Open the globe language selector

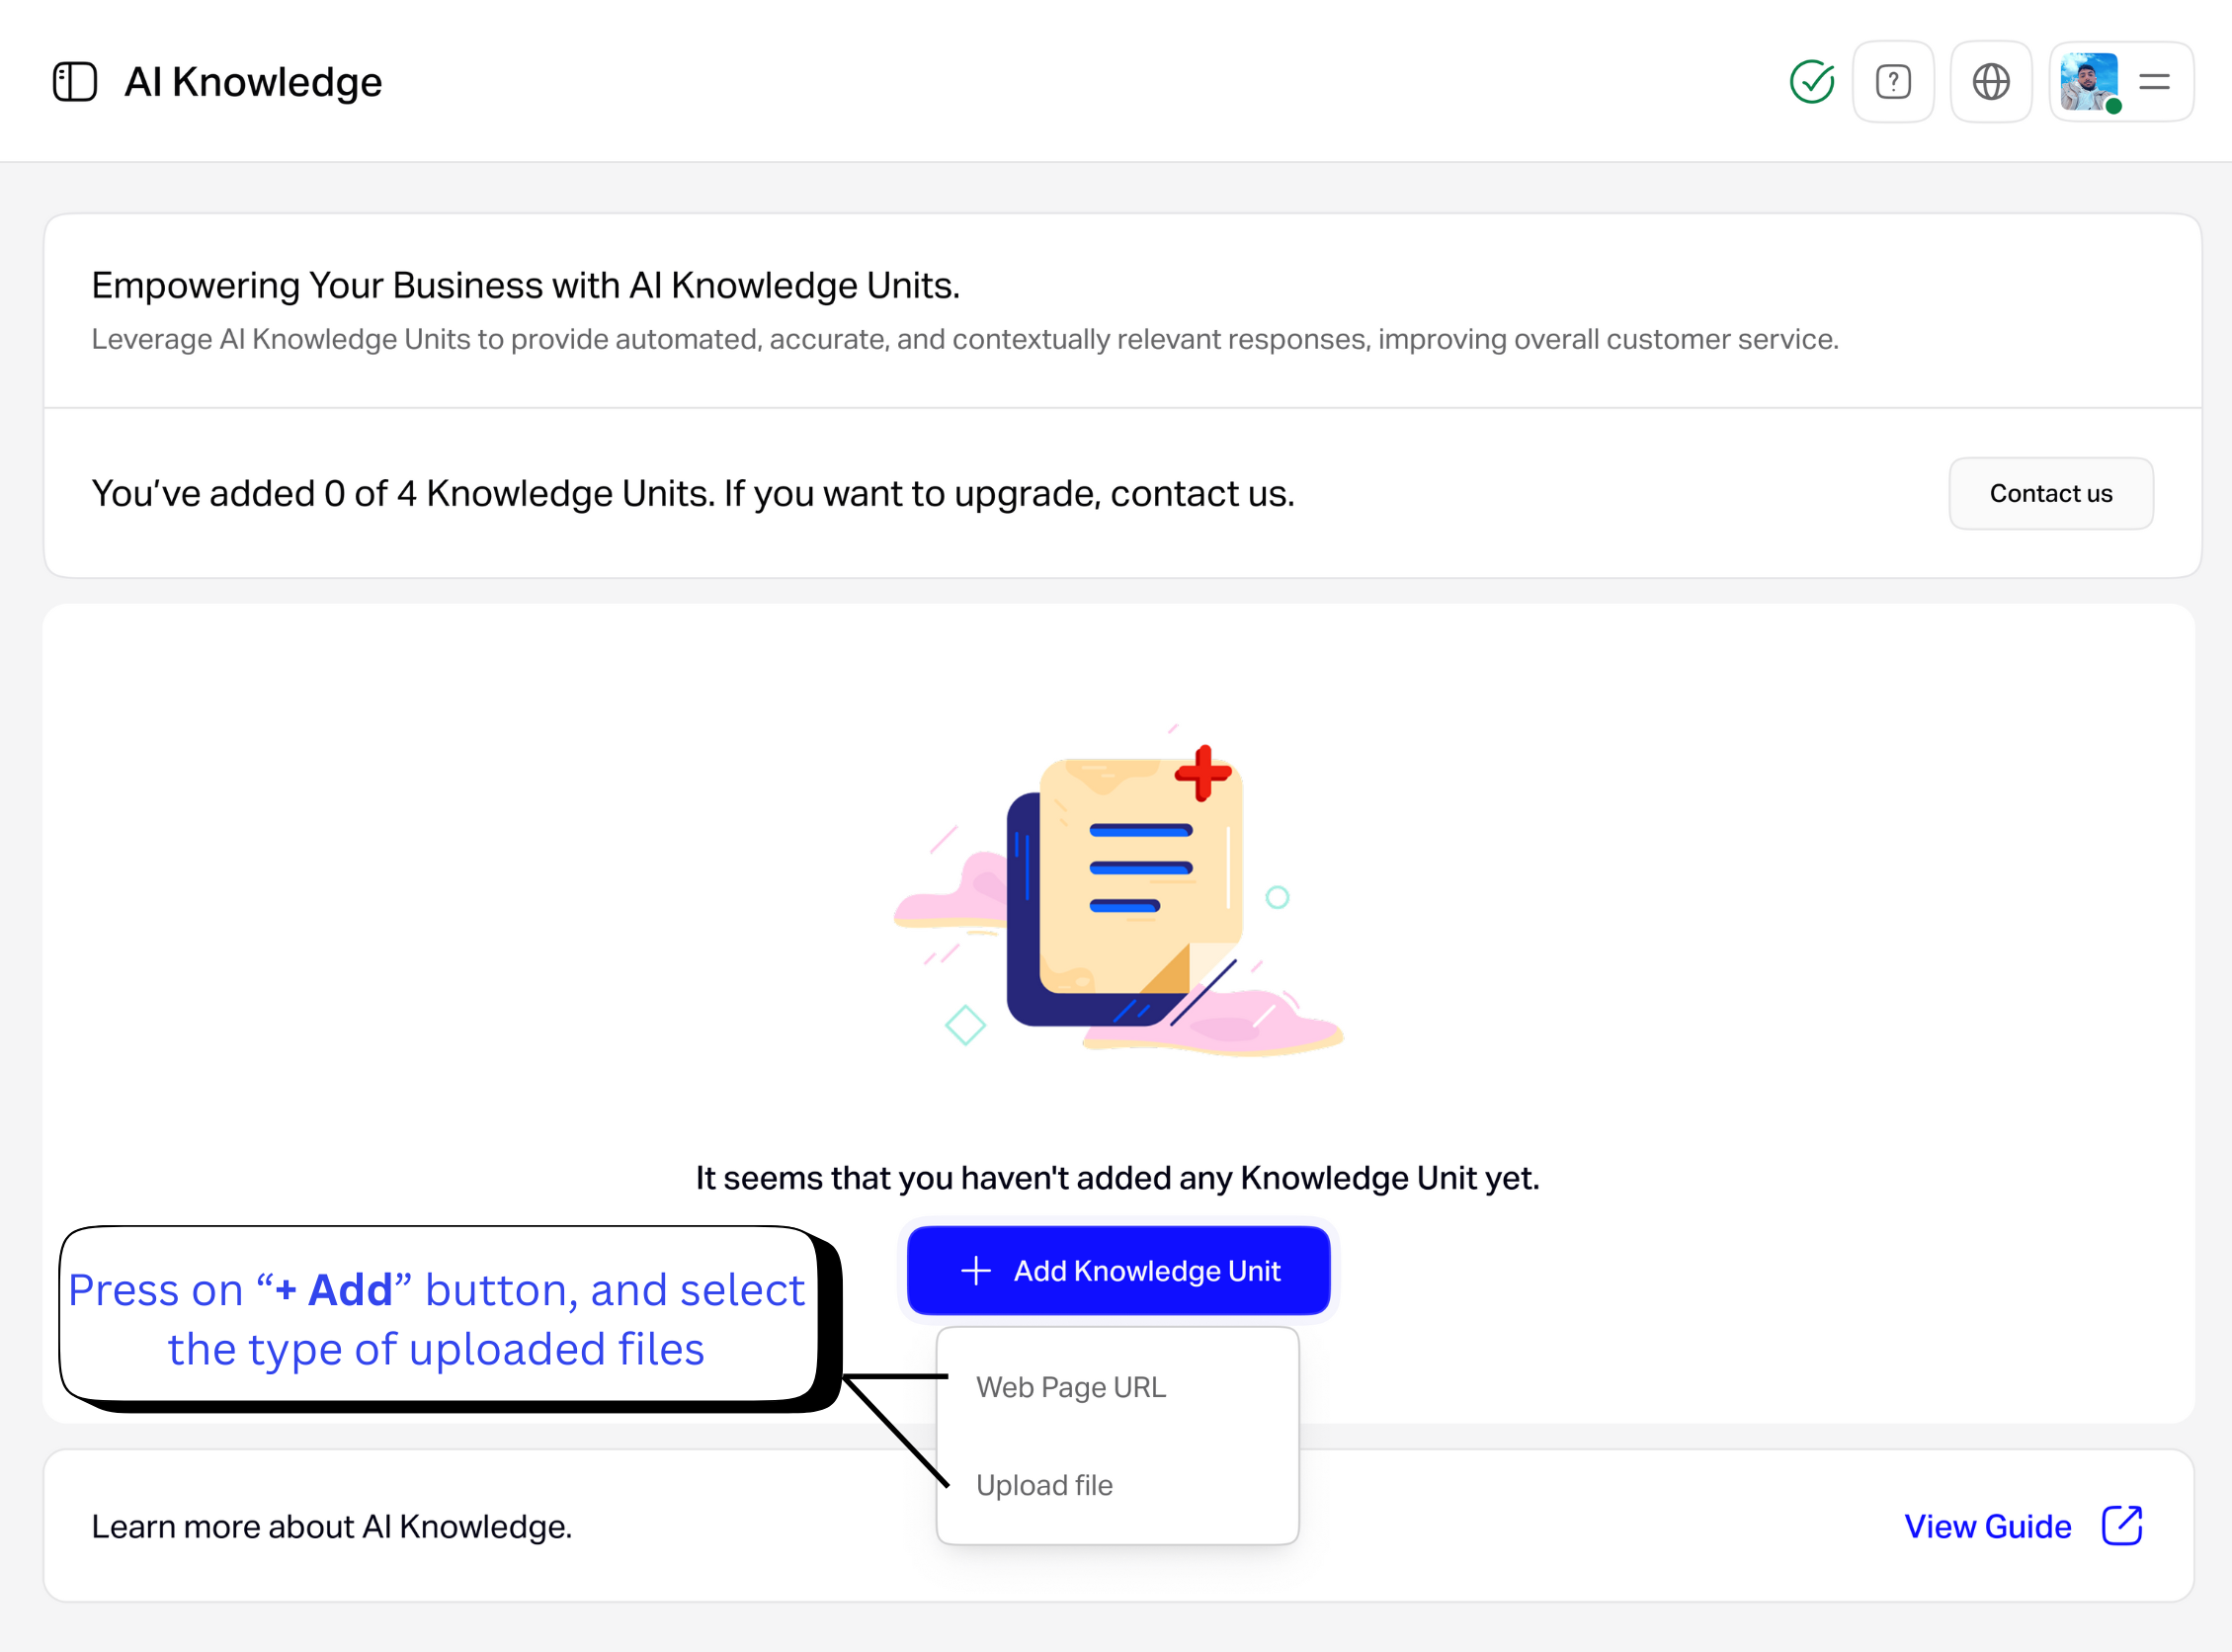(x=1991, y=82)
